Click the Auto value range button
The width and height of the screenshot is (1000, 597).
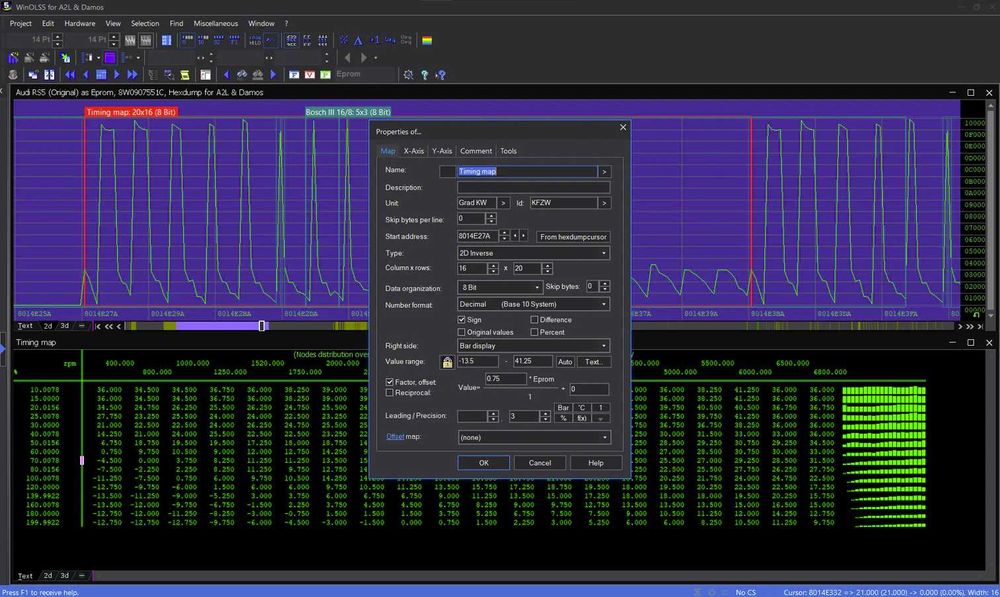(x=564, y=362)
